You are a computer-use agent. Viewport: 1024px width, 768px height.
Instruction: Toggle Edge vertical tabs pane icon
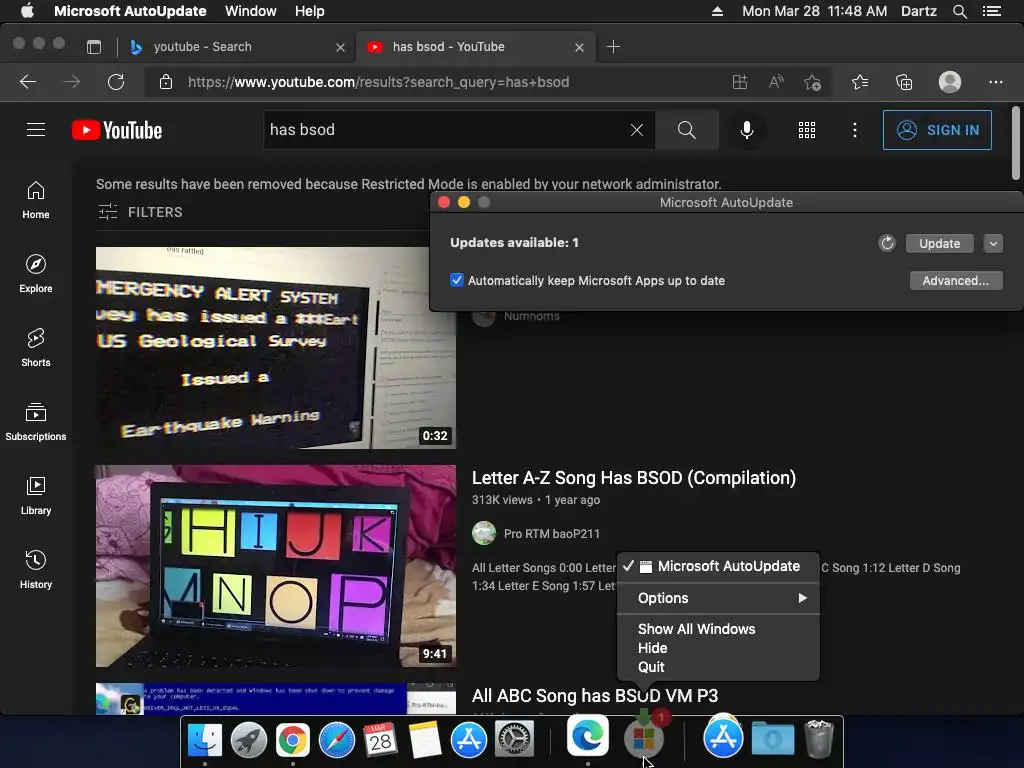point(94,46)
